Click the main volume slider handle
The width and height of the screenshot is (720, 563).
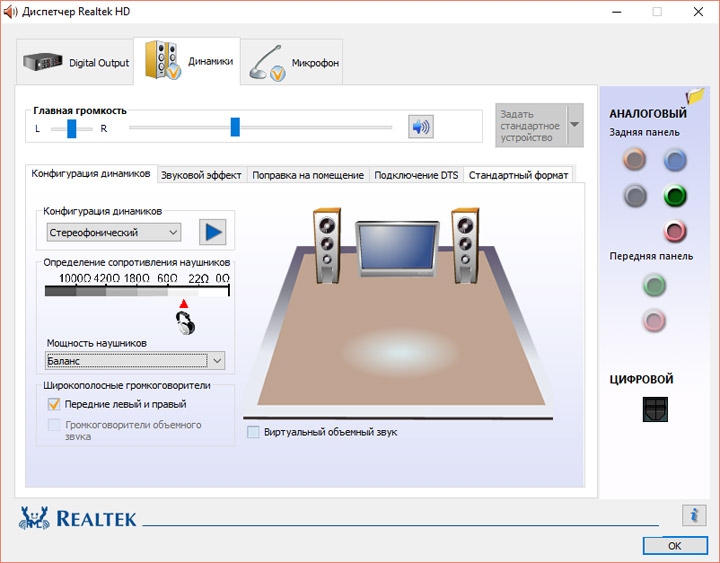click(x=235, y=127)
